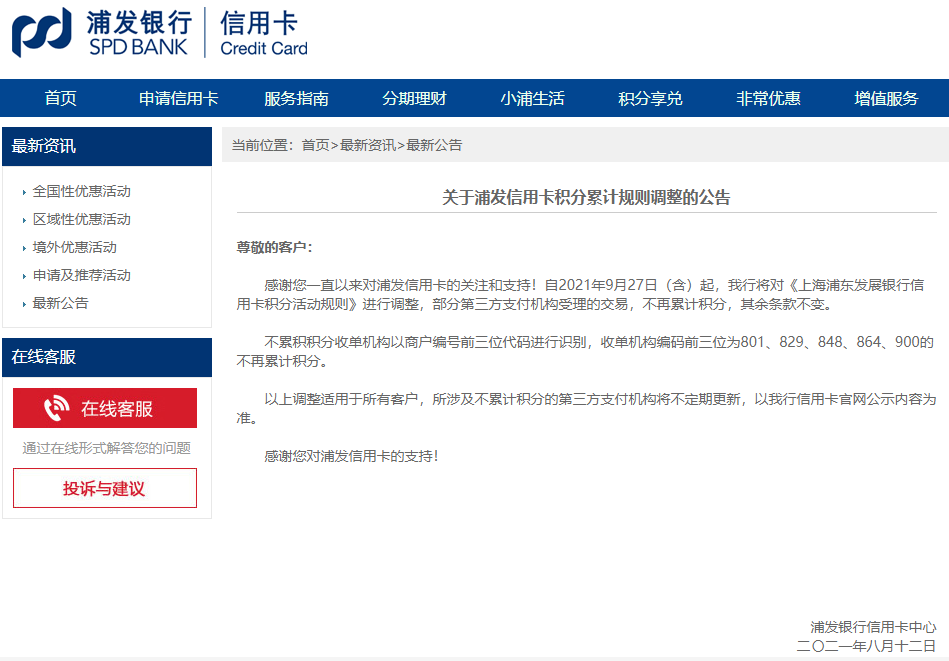Select 积分享兑 from the navigation bar

(x=650, y=98)
